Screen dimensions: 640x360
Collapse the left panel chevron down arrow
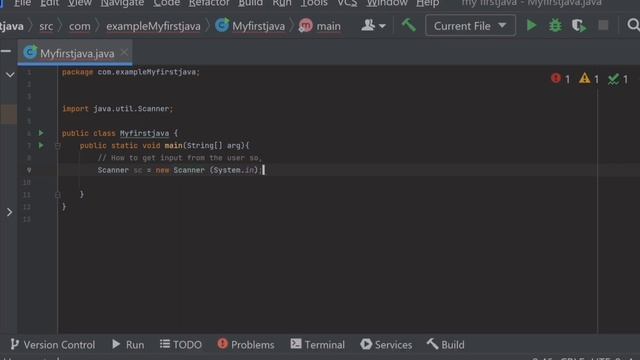tap(10, 75)
